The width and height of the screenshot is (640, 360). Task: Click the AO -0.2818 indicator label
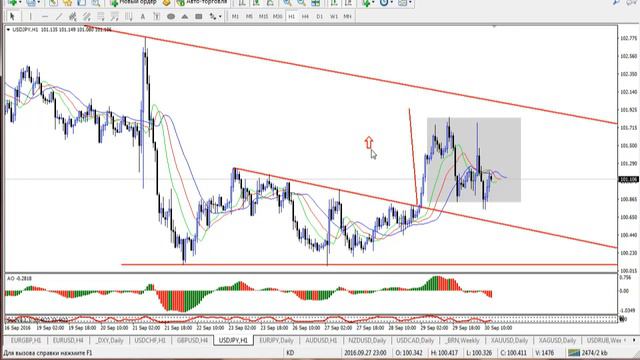click(19, 278)
